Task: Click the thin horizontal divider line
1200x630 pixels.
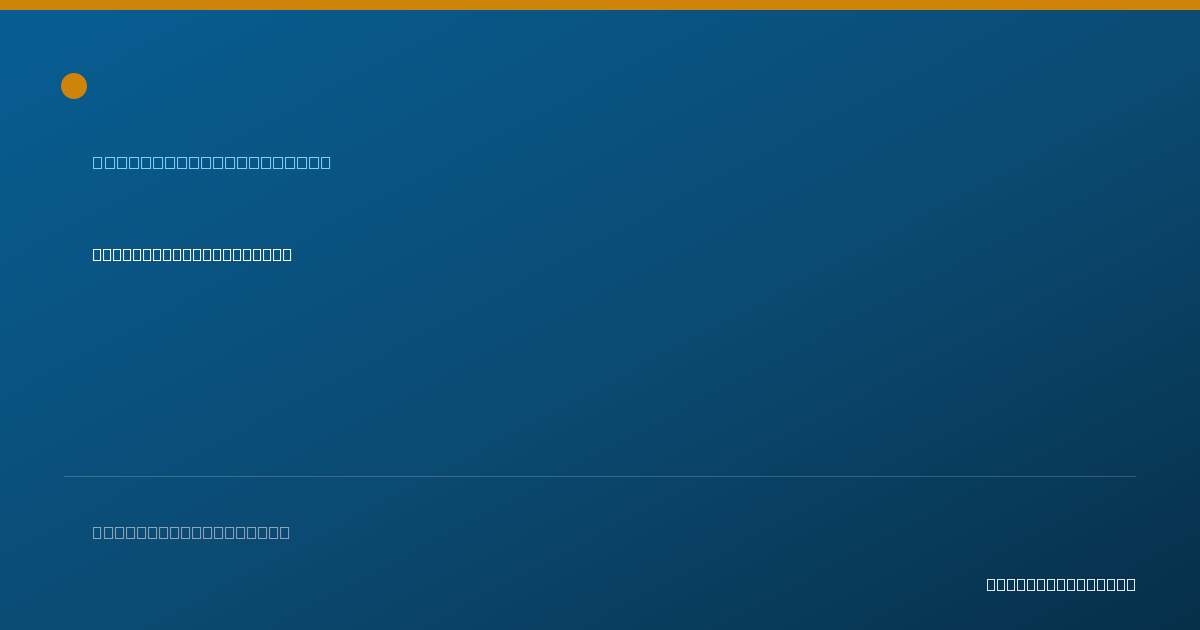Action: click(600, 476)
